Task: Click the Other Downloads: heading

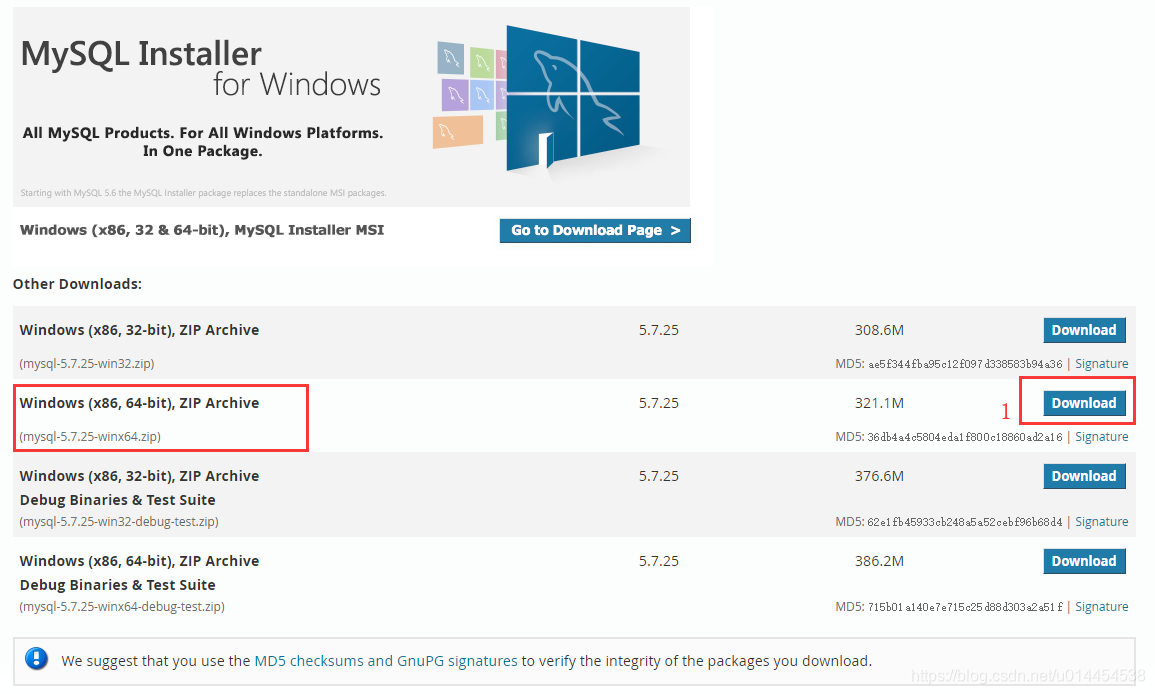Action: (77, 284)
